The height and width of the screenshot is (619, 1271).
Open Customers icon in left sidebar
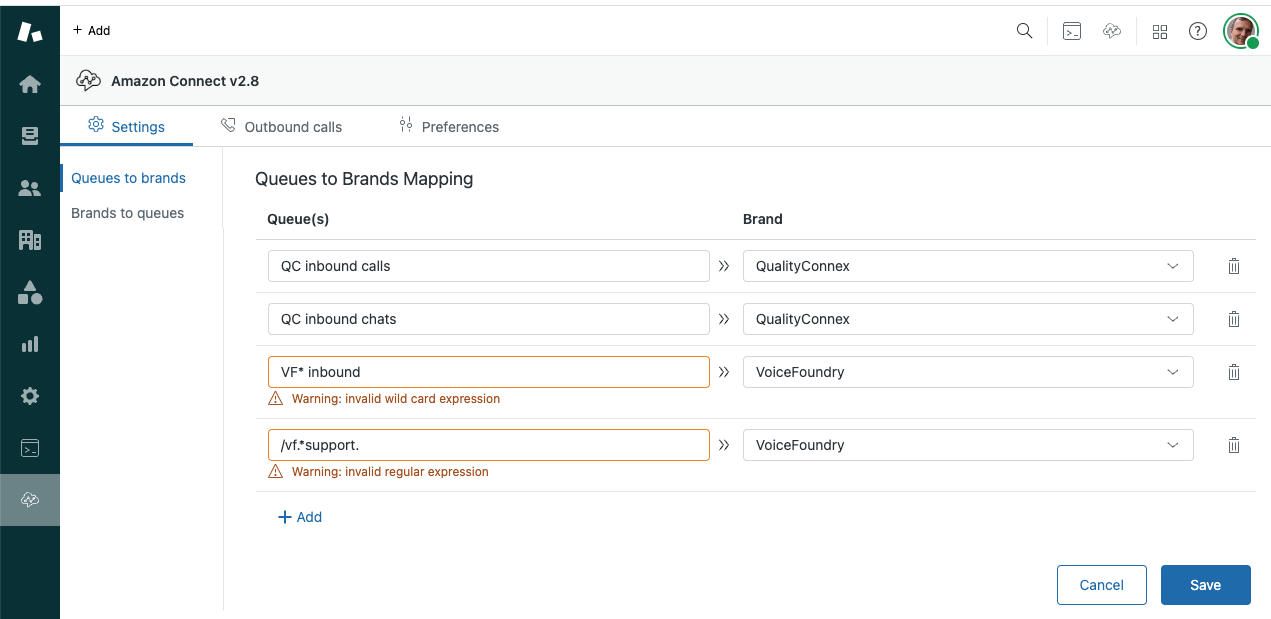click(x=30, y=188)
